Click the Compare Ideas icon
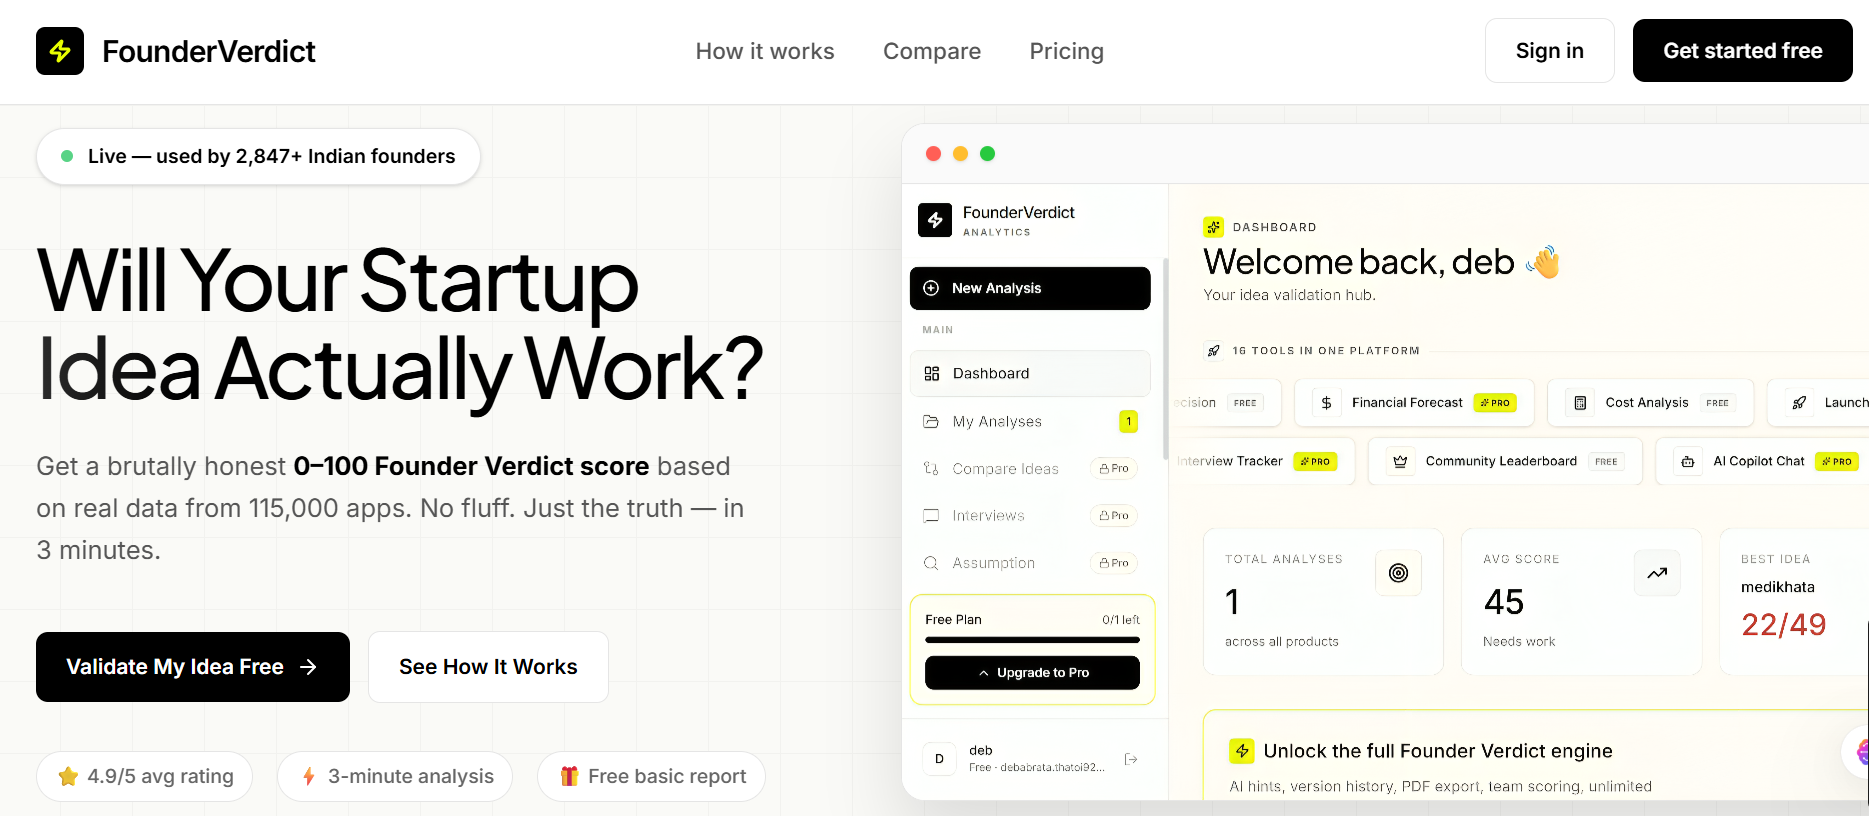 tap(931, 468)
